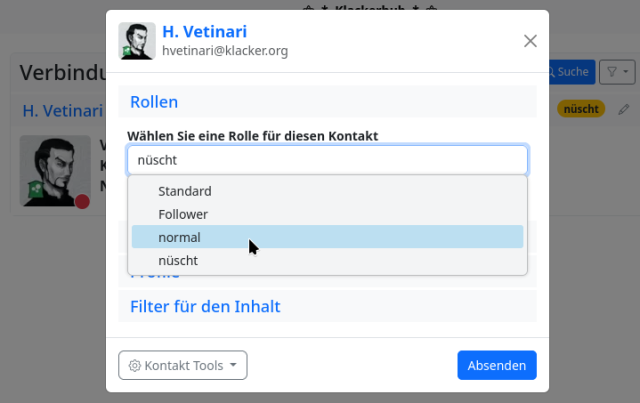Select the Standard role option
Screen dimensions: 640x403
pyautogui.click(x=184, y=190)
